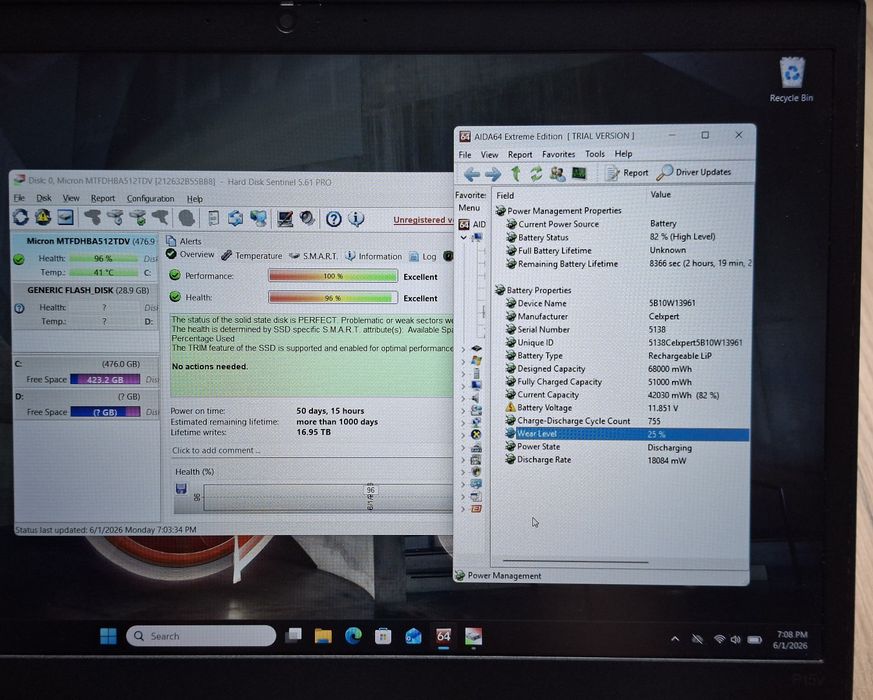Viewport: 873px width, 700px height.
Task: Click the Driver Updates button in AIDA64
Action: pyautogui.click(x=694, y=173)
